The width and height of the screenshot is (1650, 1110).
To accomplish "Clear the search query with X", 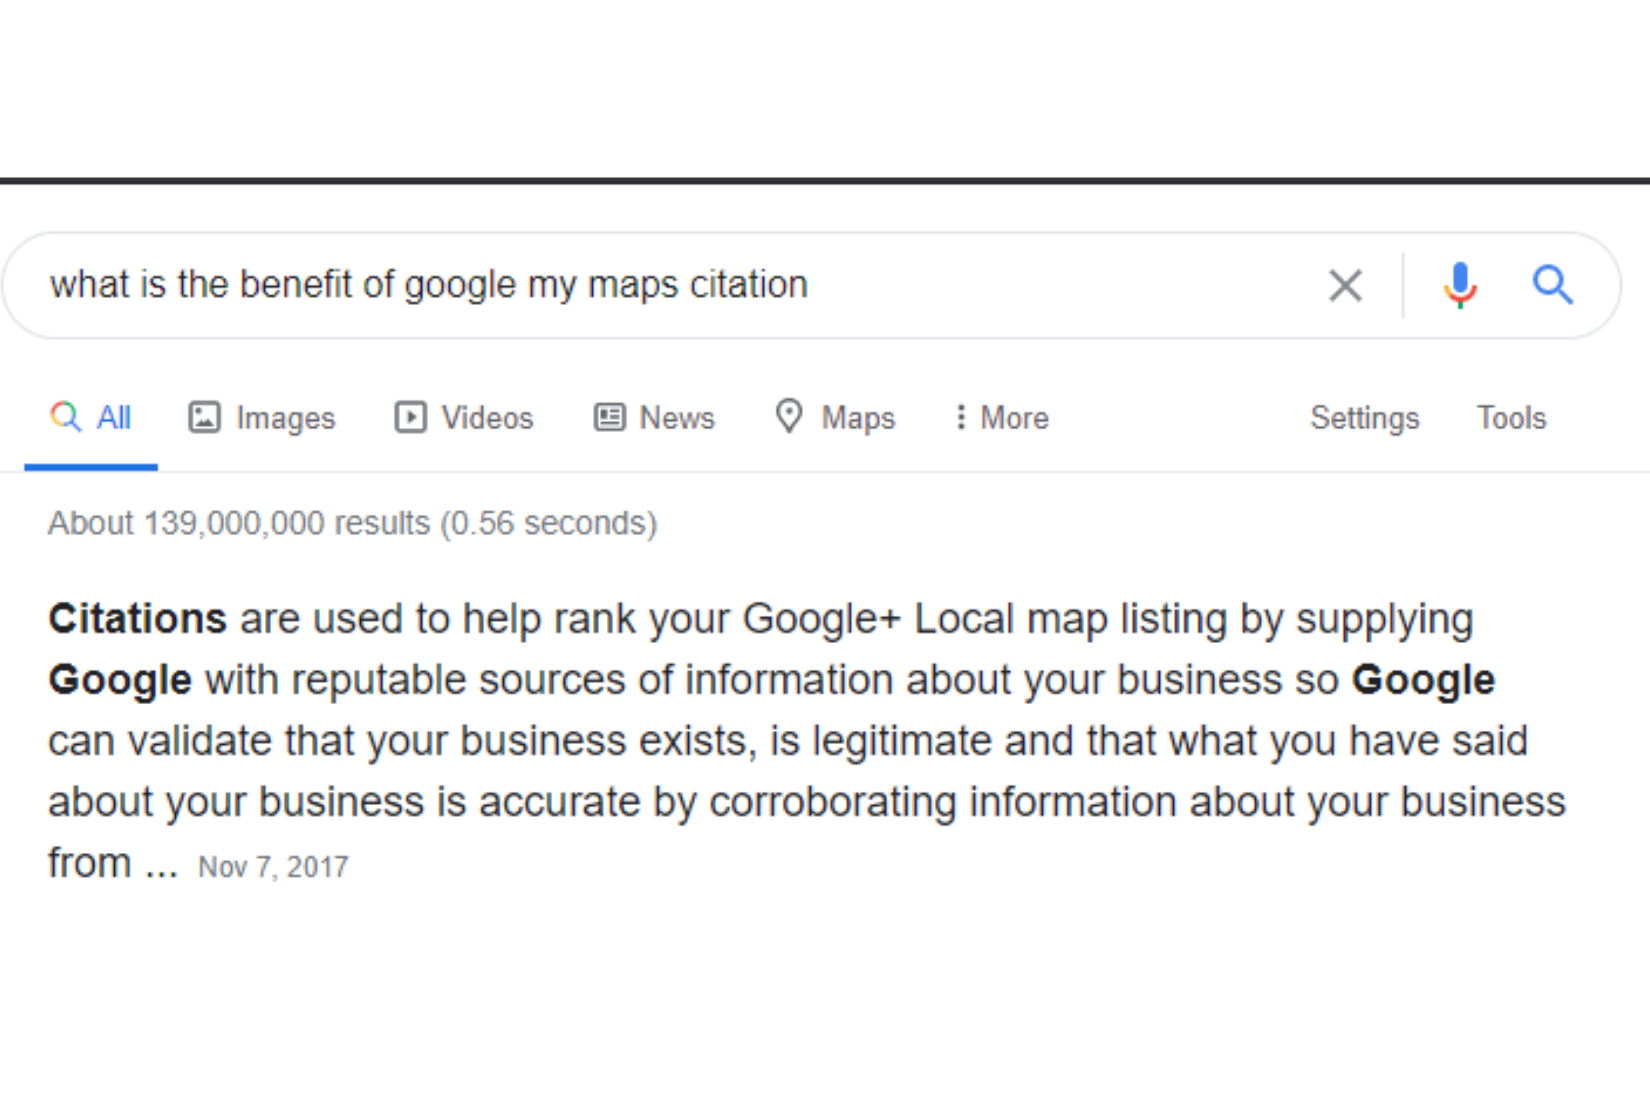I will [x=1345, y=285].
